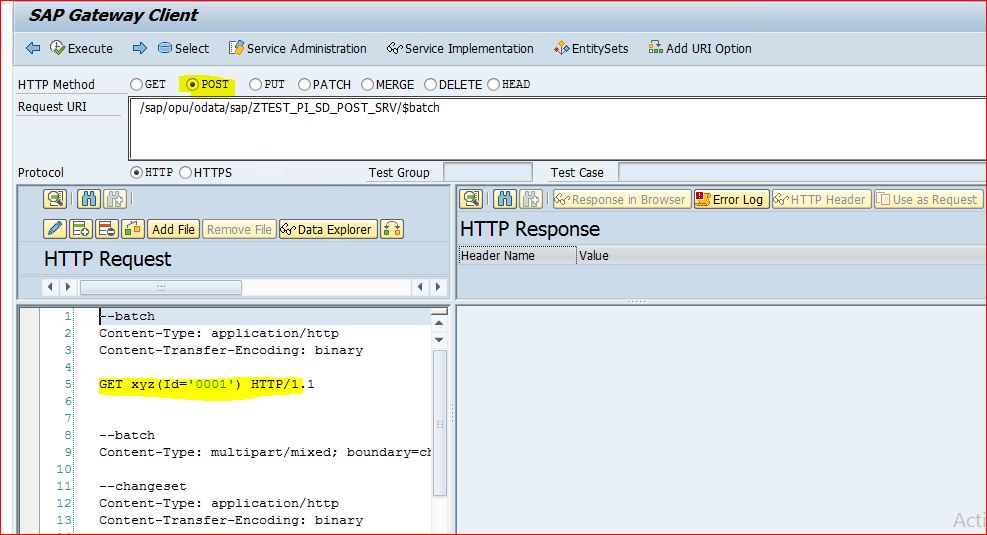
Task: Click the back arrow before Execute
Action: (x=33, y=48)
